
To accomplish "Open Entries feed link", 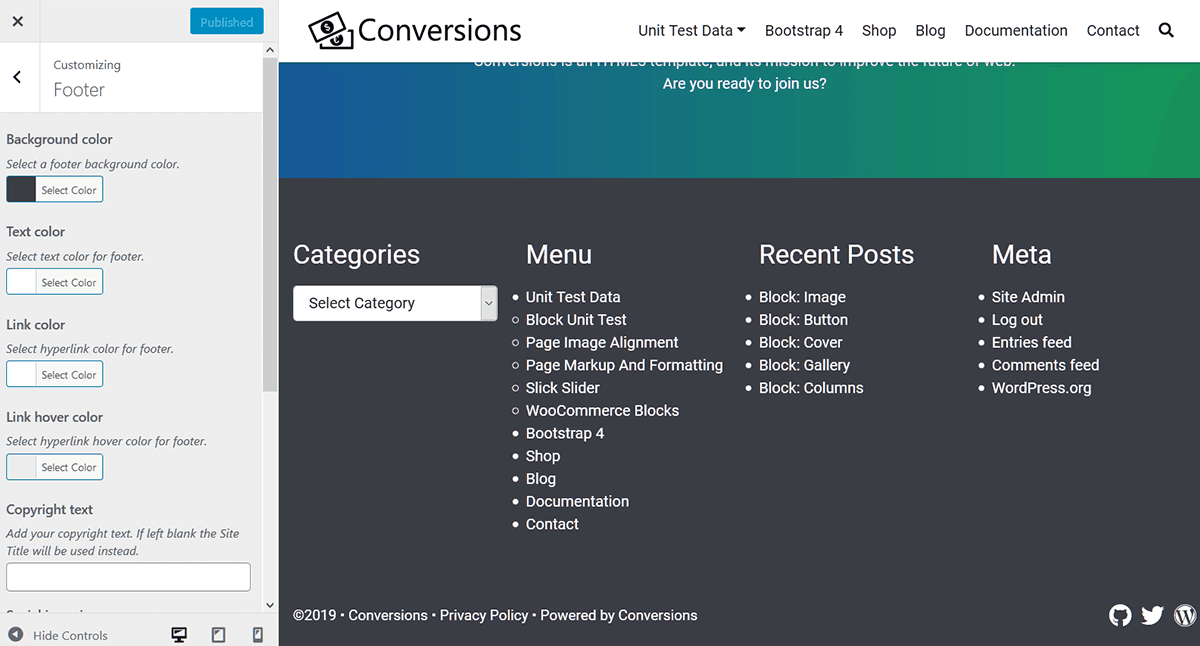I will pos(1031,342).
